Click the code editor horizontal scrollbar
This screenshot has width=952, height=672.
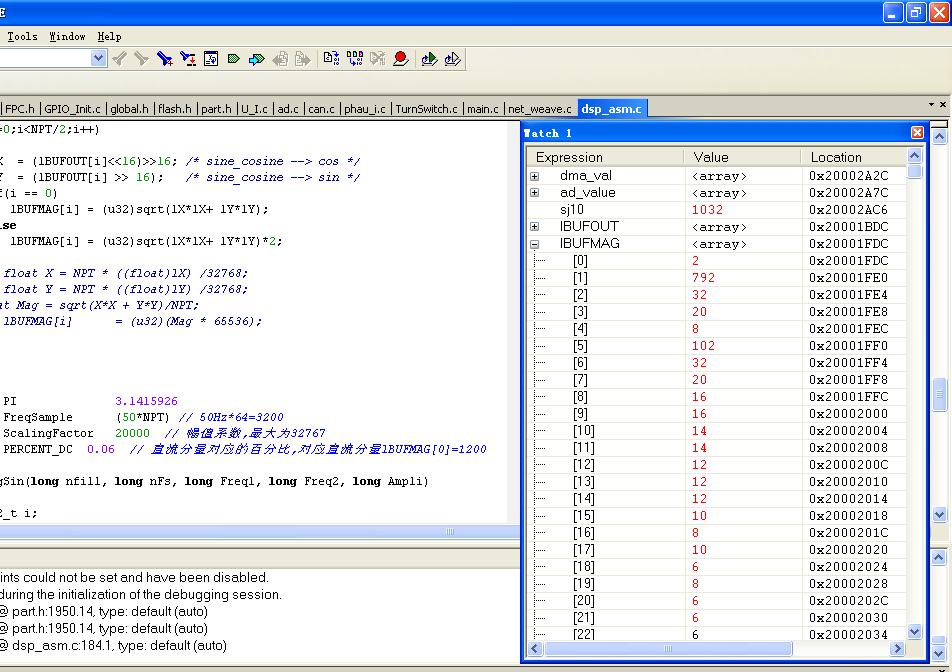point(260,532)
